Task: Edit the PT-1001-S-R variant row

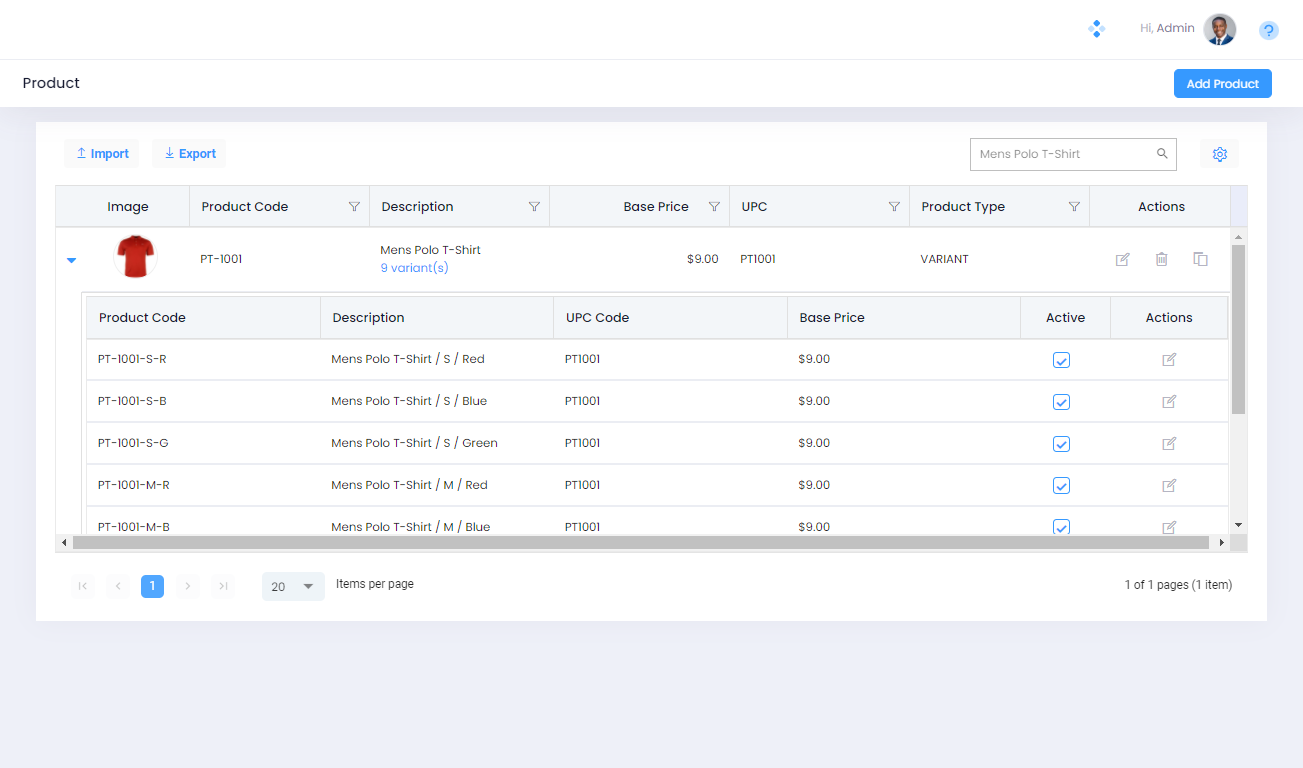Action: pyautogui.click(x=1168, y=359)
